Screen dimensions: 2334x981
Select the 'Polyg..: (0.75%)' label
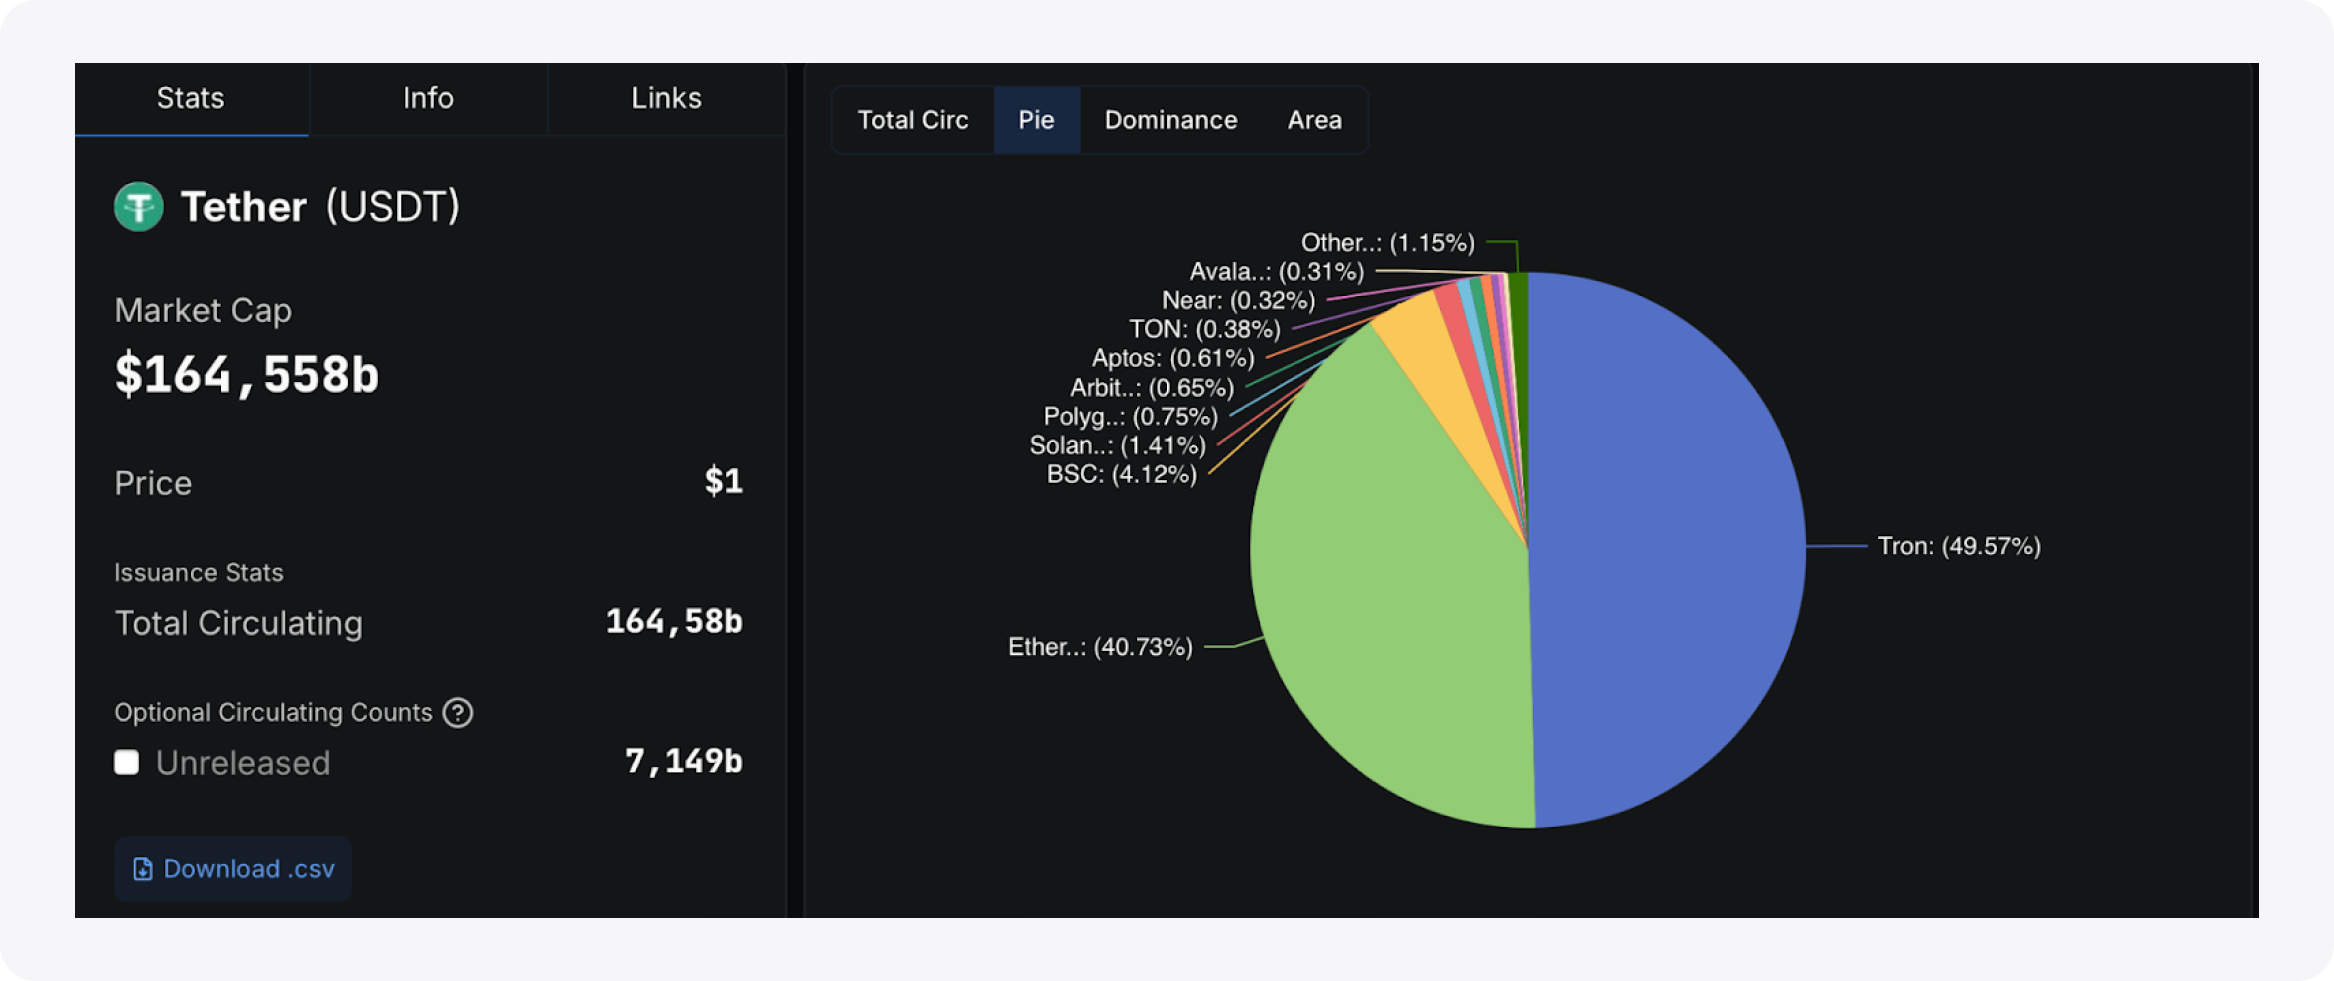tap(1131, 416)
